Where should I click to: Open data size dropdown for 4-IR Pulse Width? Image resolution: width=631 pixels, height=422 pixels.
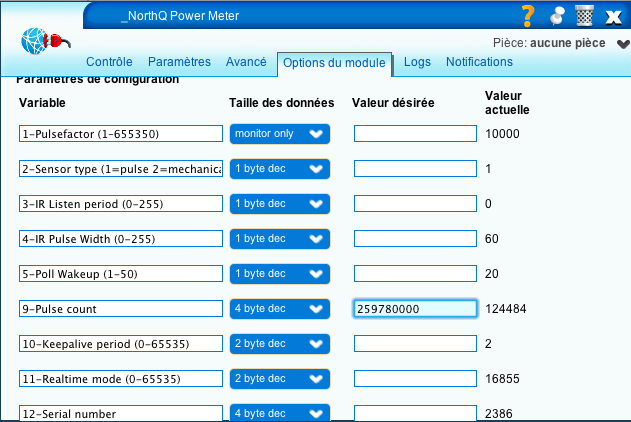pyautogui.click(x=280, y=239)
